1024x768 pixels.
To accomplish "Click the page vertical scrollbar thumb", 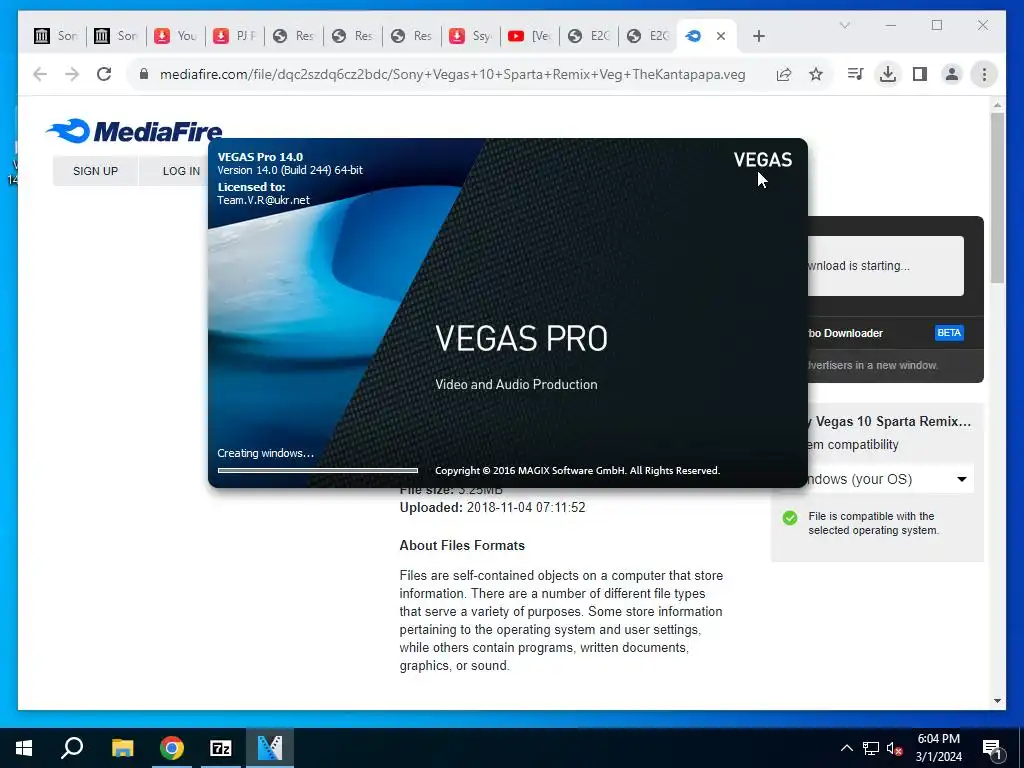I will coord(997,197).
